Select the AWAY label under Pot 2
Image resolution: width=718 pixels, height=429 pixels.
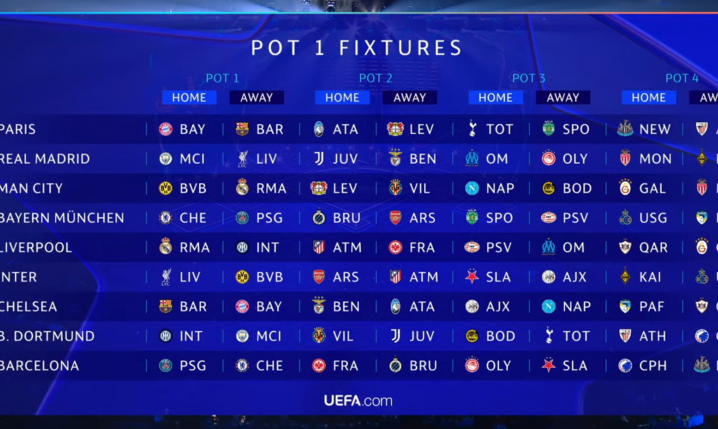pos(410,98)
